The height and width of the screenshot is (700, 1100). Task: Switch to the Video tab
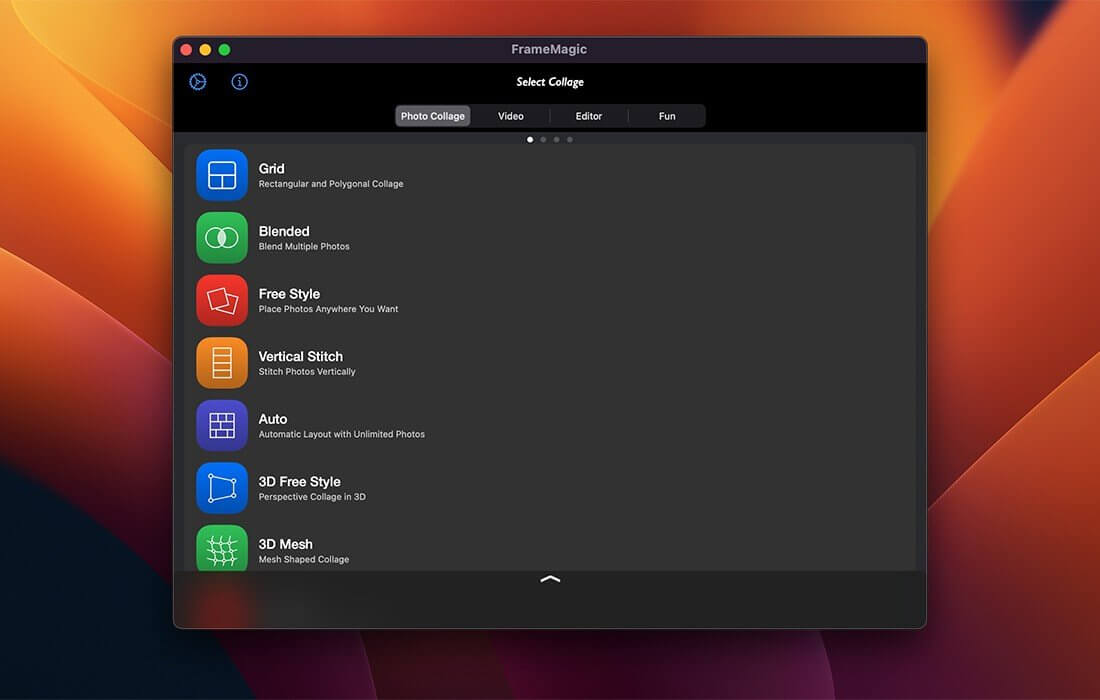tap(510, 115)
